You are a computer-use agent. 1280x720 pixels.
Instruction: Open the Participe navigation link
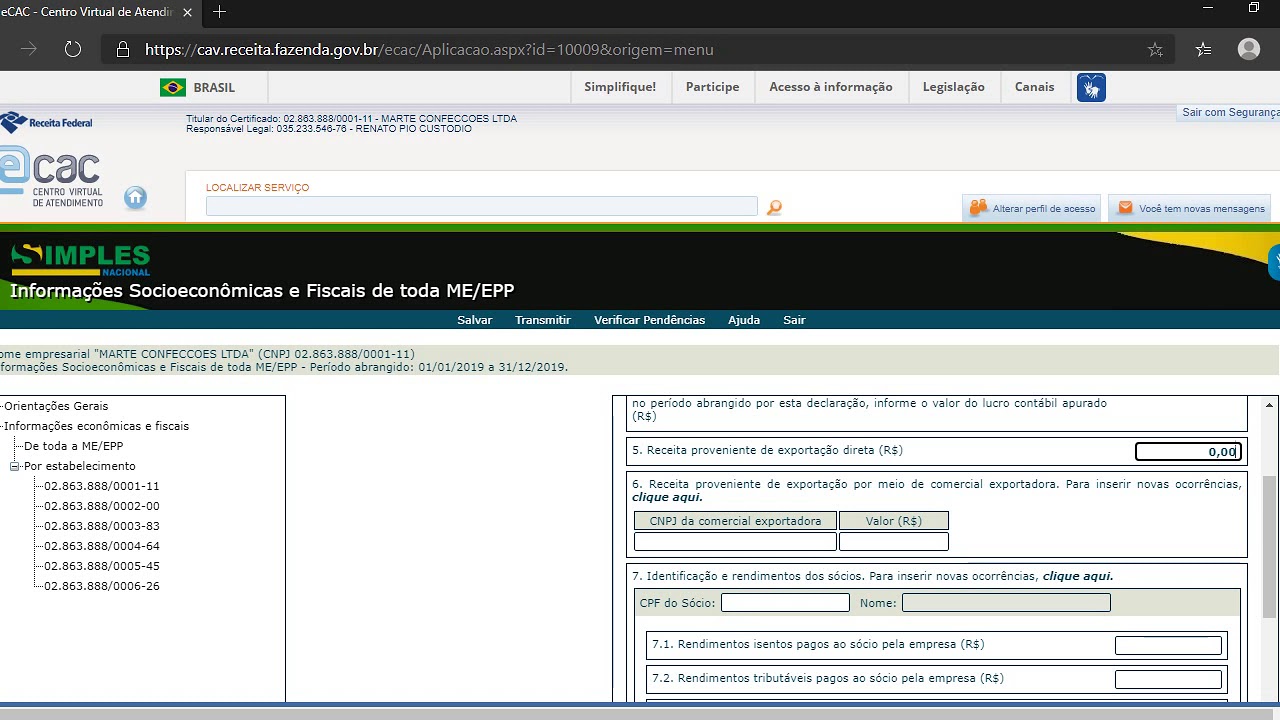pos(713,87)
